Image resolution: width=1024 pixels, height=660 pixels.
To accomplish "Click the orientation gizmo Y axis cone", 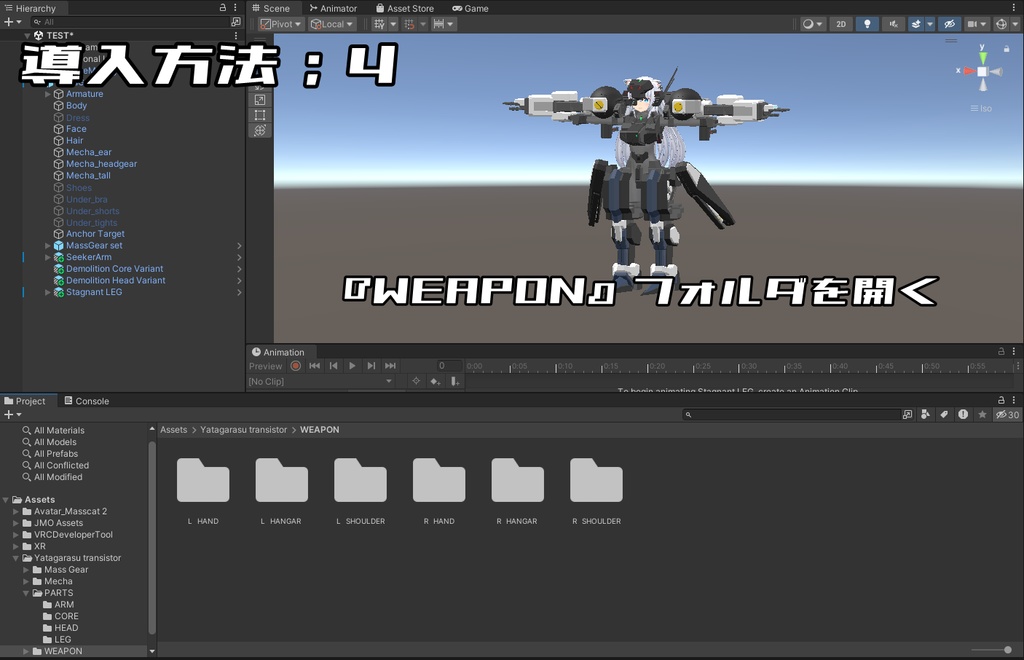I will (983, 57).
